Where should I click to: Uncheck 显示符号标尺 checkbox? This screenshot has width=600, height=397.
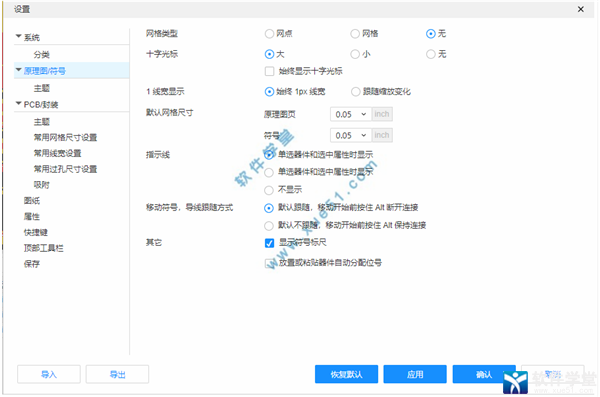(x=269, y=243)
